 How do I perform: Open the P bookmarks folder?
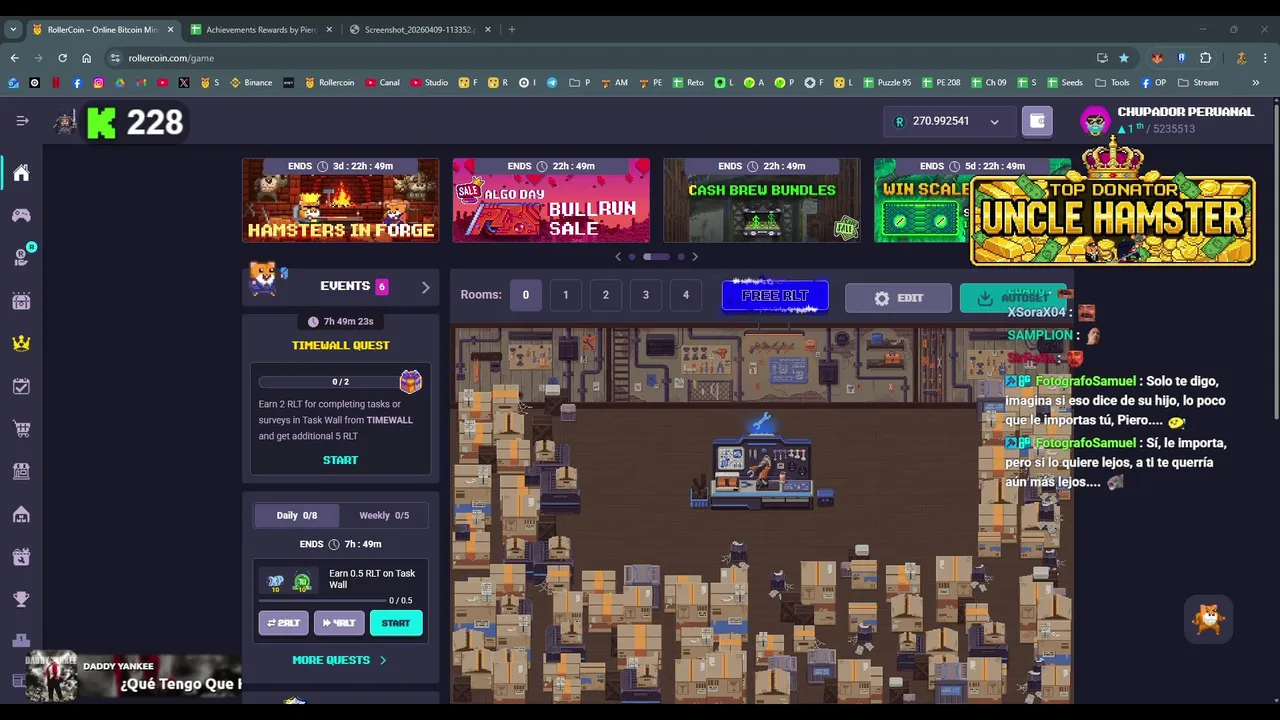click(x=579, y=82)
